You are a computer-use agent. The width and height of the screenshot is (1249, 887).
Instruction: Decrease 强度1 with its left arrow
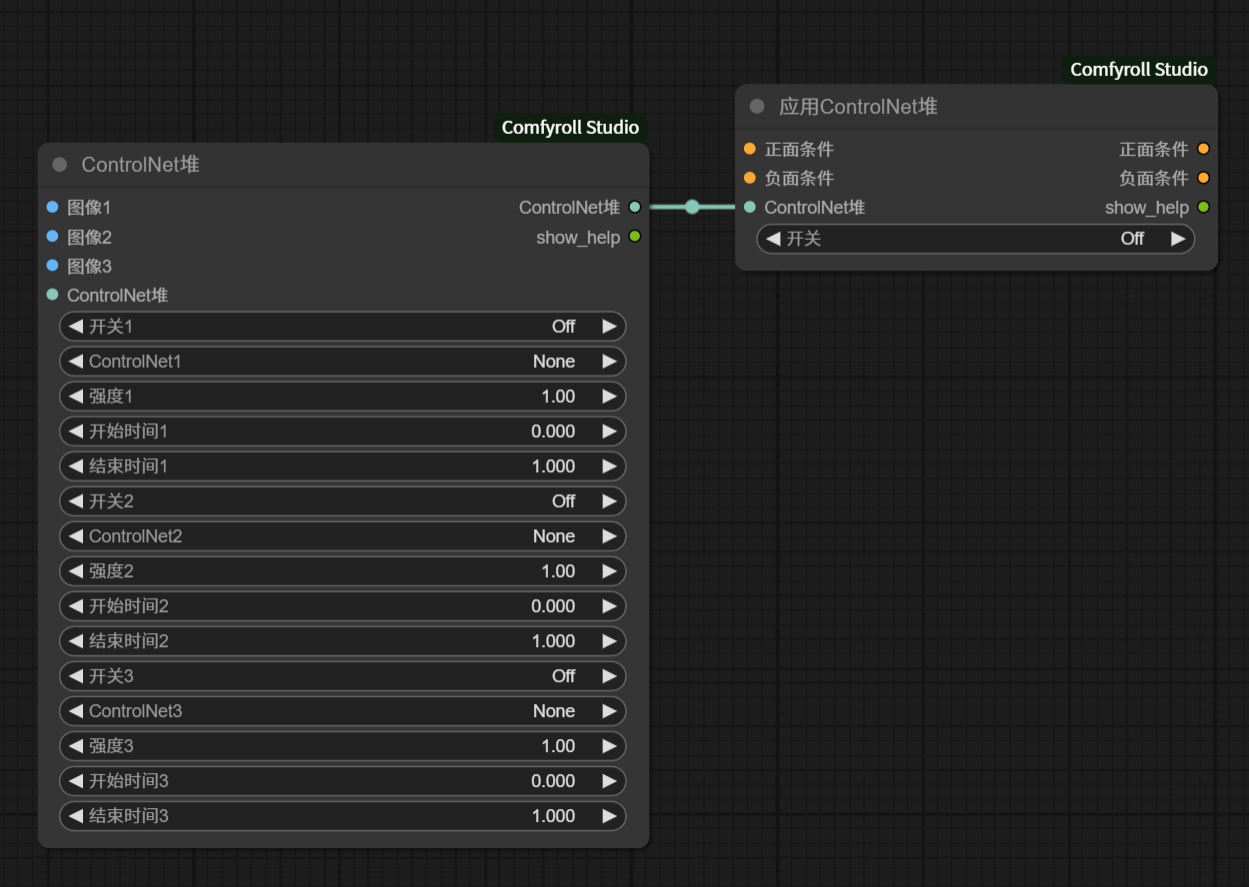76,396
